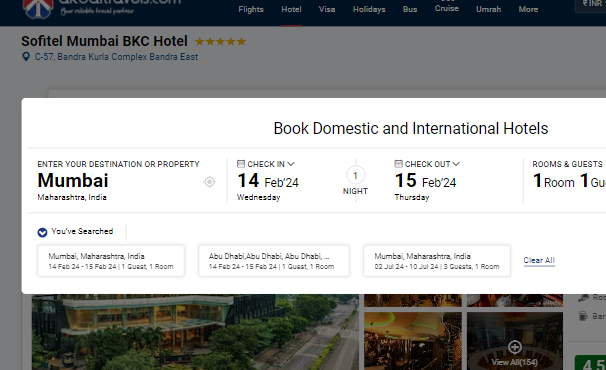Click the five-star rating icons
The height and width of the screenshot is (370, 606).
(220, 41)
